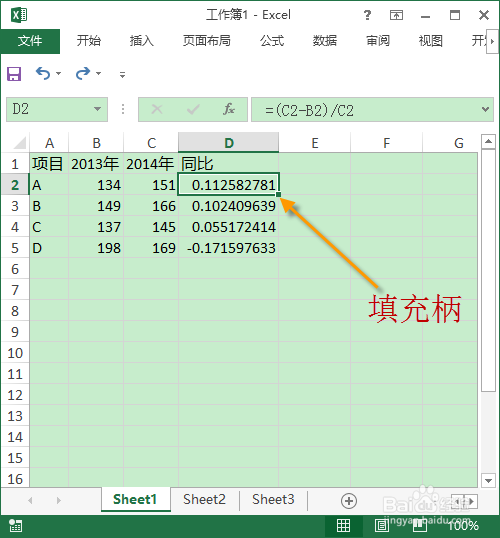This screenshot has height=538, width=500.
Task: Select the column D header
Action: 229,143
